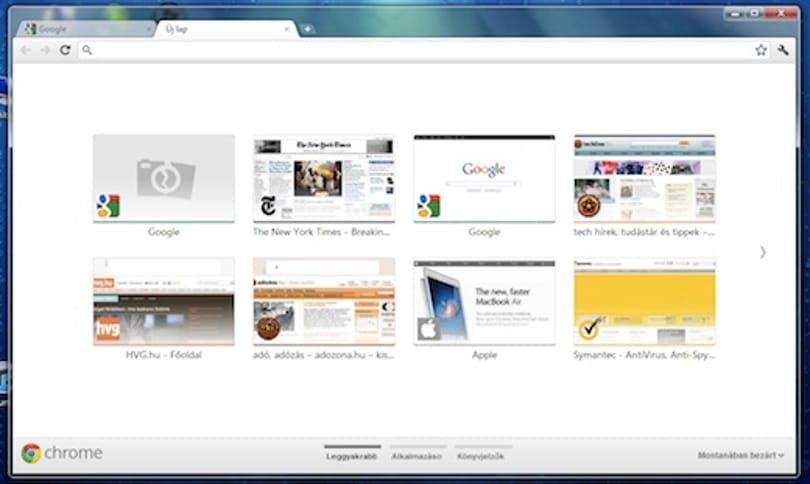The width and height of the screenshot is (810, 484).
Task: Select the Alkalmazások section
Action: [x=417, y=452]
